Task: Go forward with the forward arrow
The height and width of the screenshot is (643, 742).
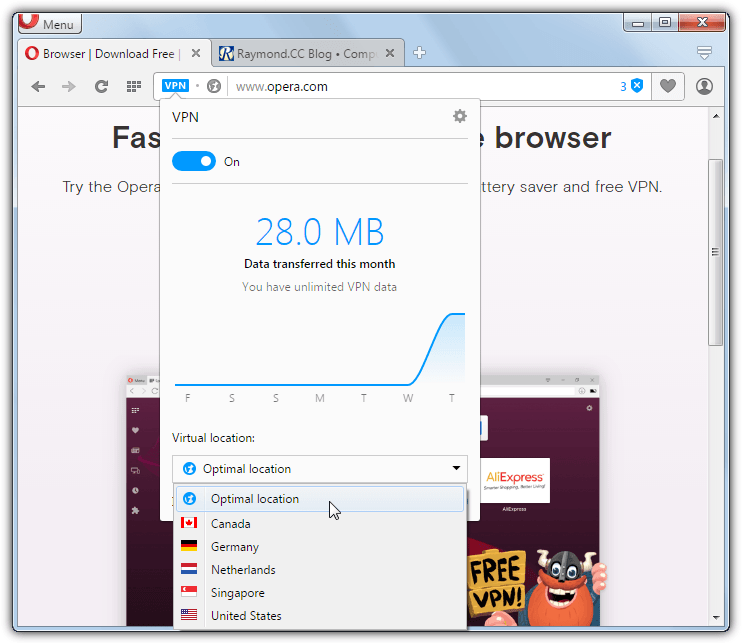Action: click(69, 87)
